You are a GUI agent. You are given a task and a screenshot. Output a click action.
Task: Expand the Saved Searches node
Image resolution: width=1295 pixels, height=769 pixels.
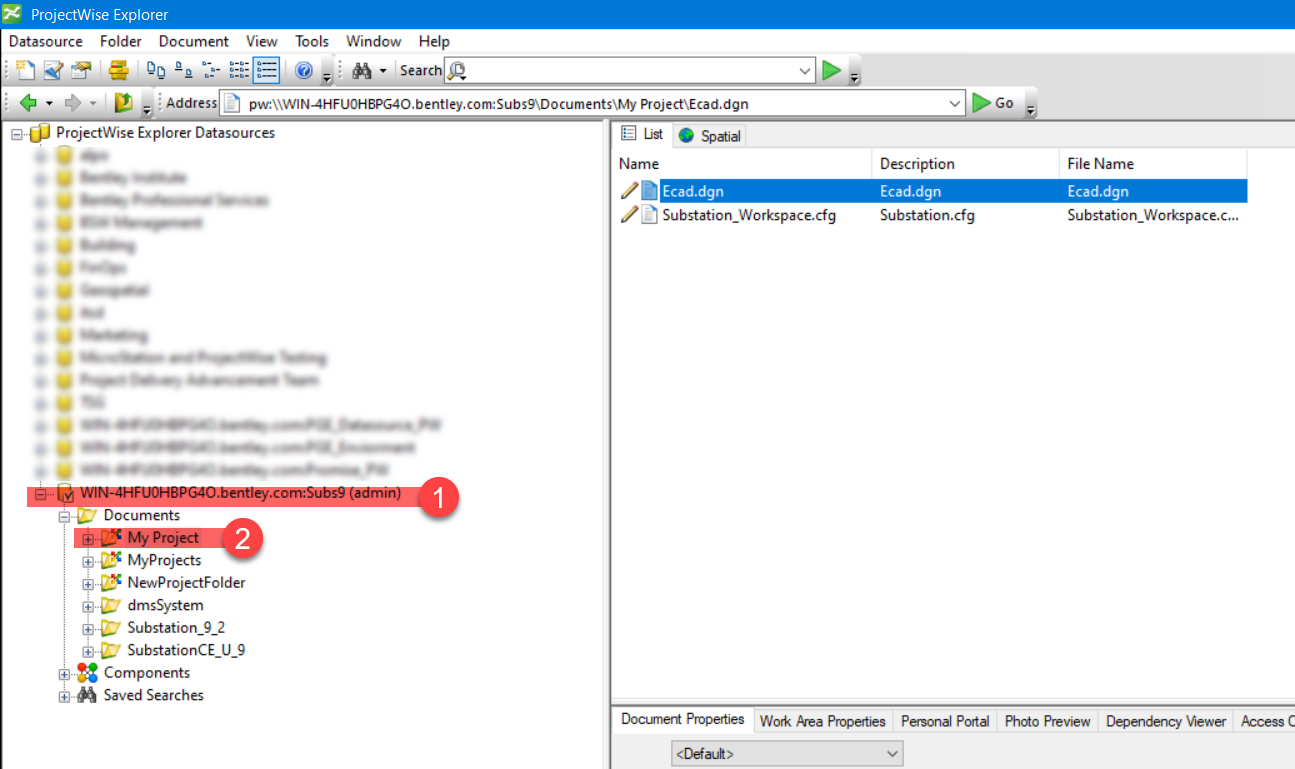pyautogui.click(x=64, y=696)
